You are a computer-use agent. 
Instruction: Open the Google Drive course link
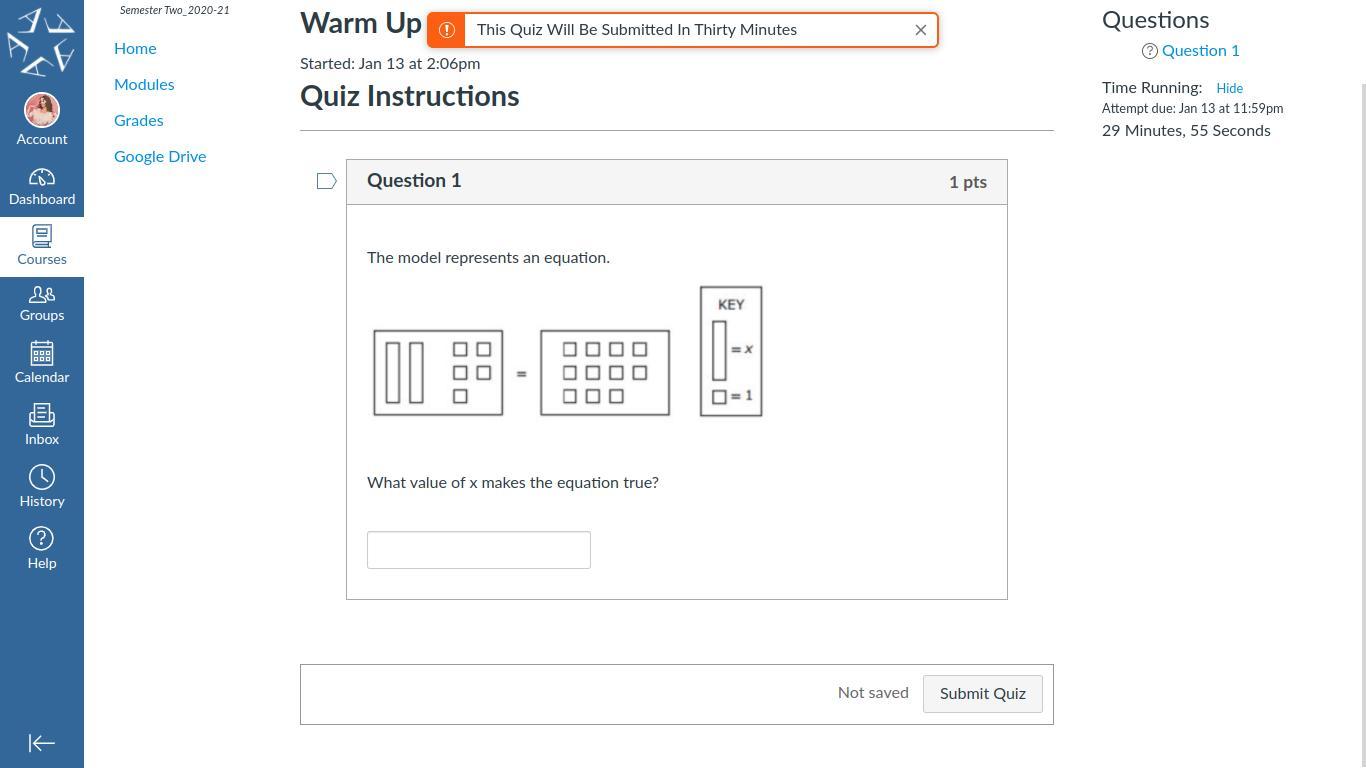(160, 156)
